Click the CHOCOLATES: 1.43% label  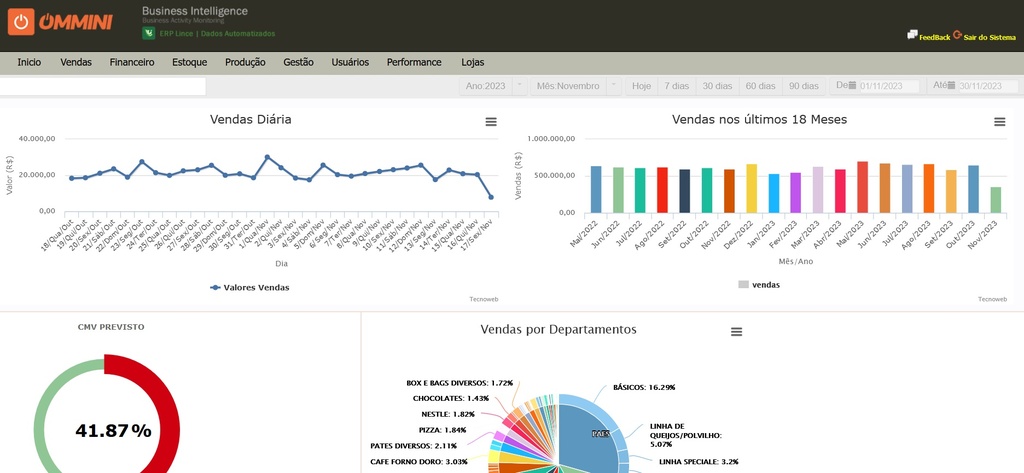tap(451, 399)
